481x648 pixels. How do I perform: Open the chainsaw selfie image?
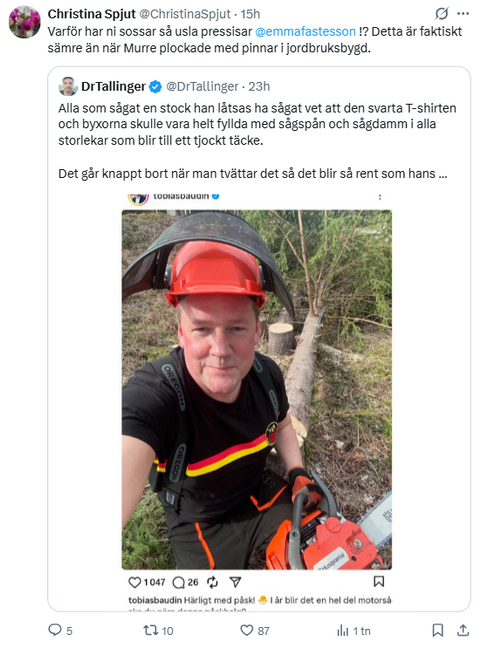tap(257, 390)
